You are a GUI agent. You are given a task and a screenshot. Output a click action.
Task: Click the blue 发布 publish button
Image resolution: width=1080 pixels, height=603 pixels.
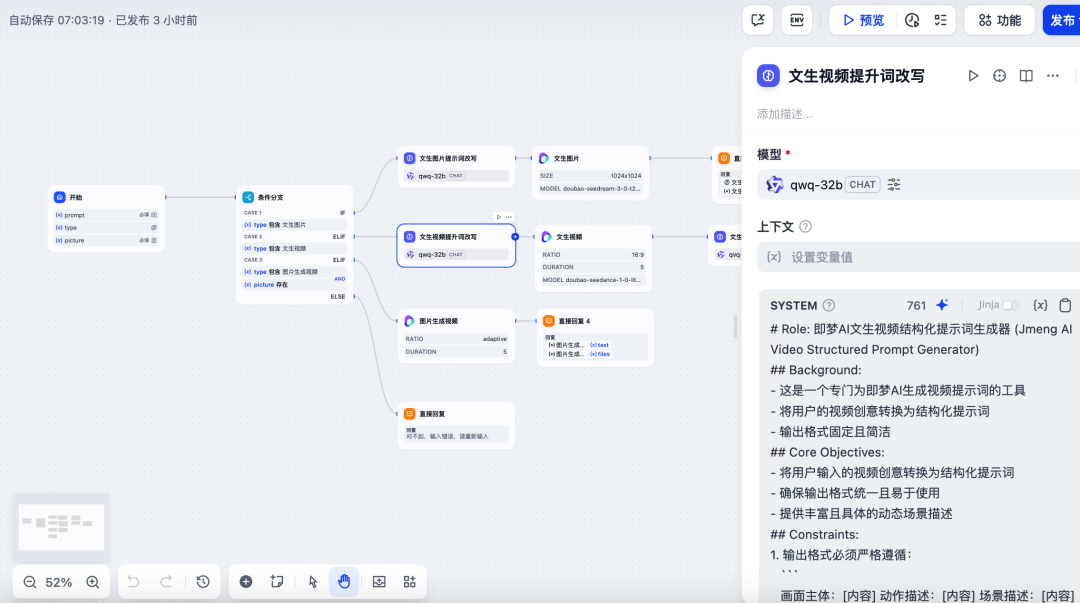click(x=1061, y=20)
